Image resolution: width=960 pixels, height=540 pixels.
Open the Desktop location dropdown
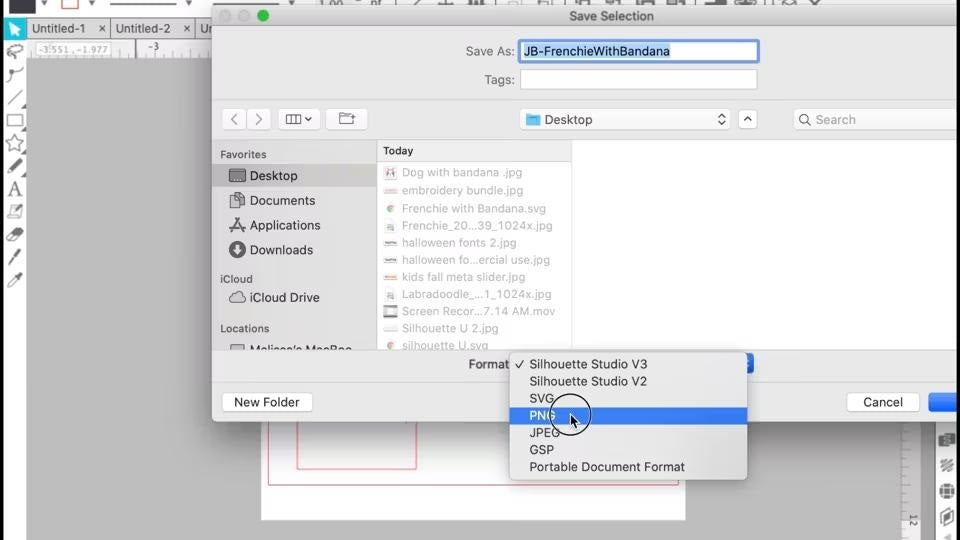coord(624,119)
